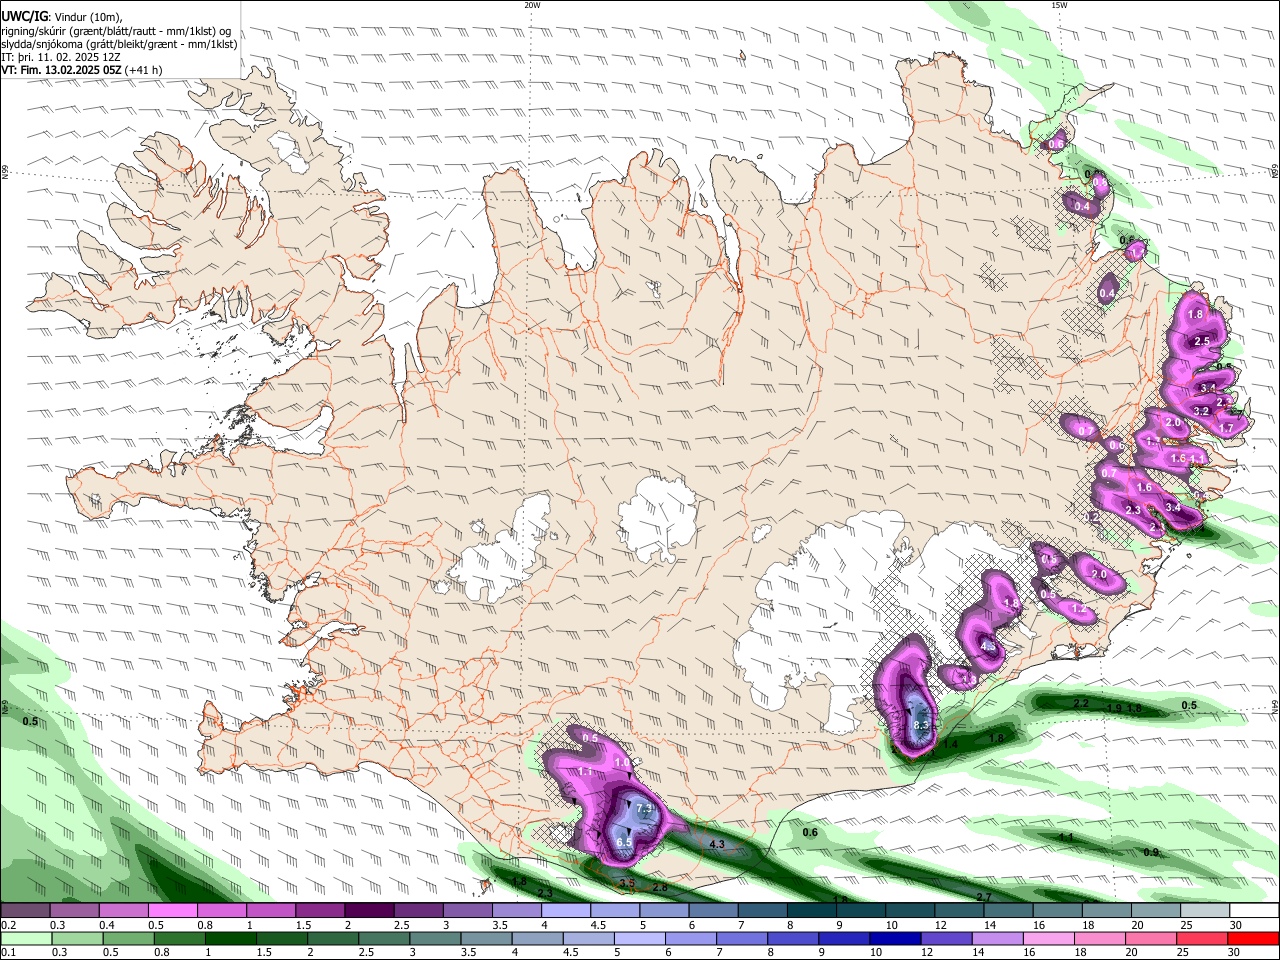Select the deep blue 10 swatch on lower rain scale
1280x960 pixels.
pos(893,938)
